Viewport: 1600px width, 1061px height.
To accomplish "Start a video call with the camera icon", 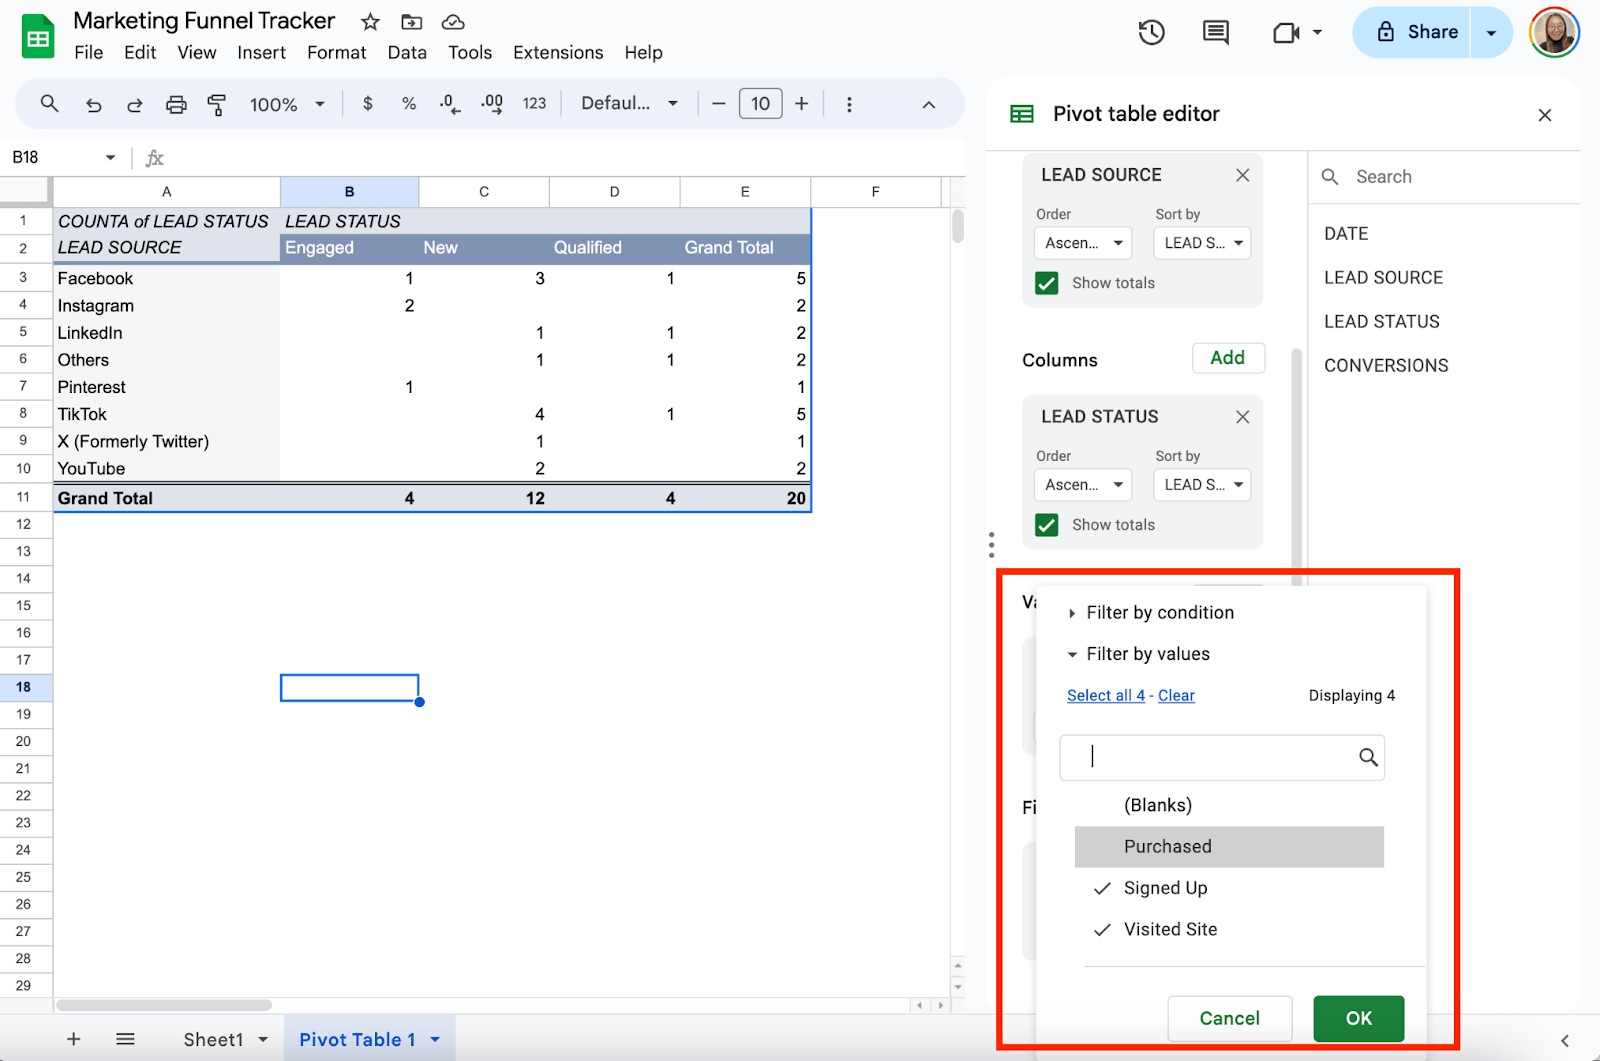I will coord(1286,33).
